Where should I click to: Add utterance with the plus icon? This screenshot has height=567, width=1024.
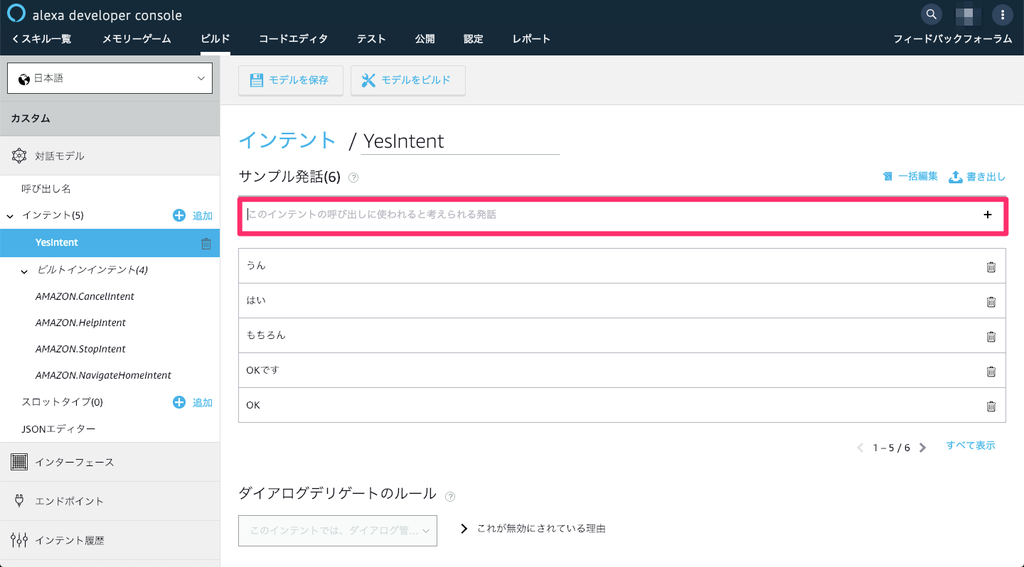[987, 214]
